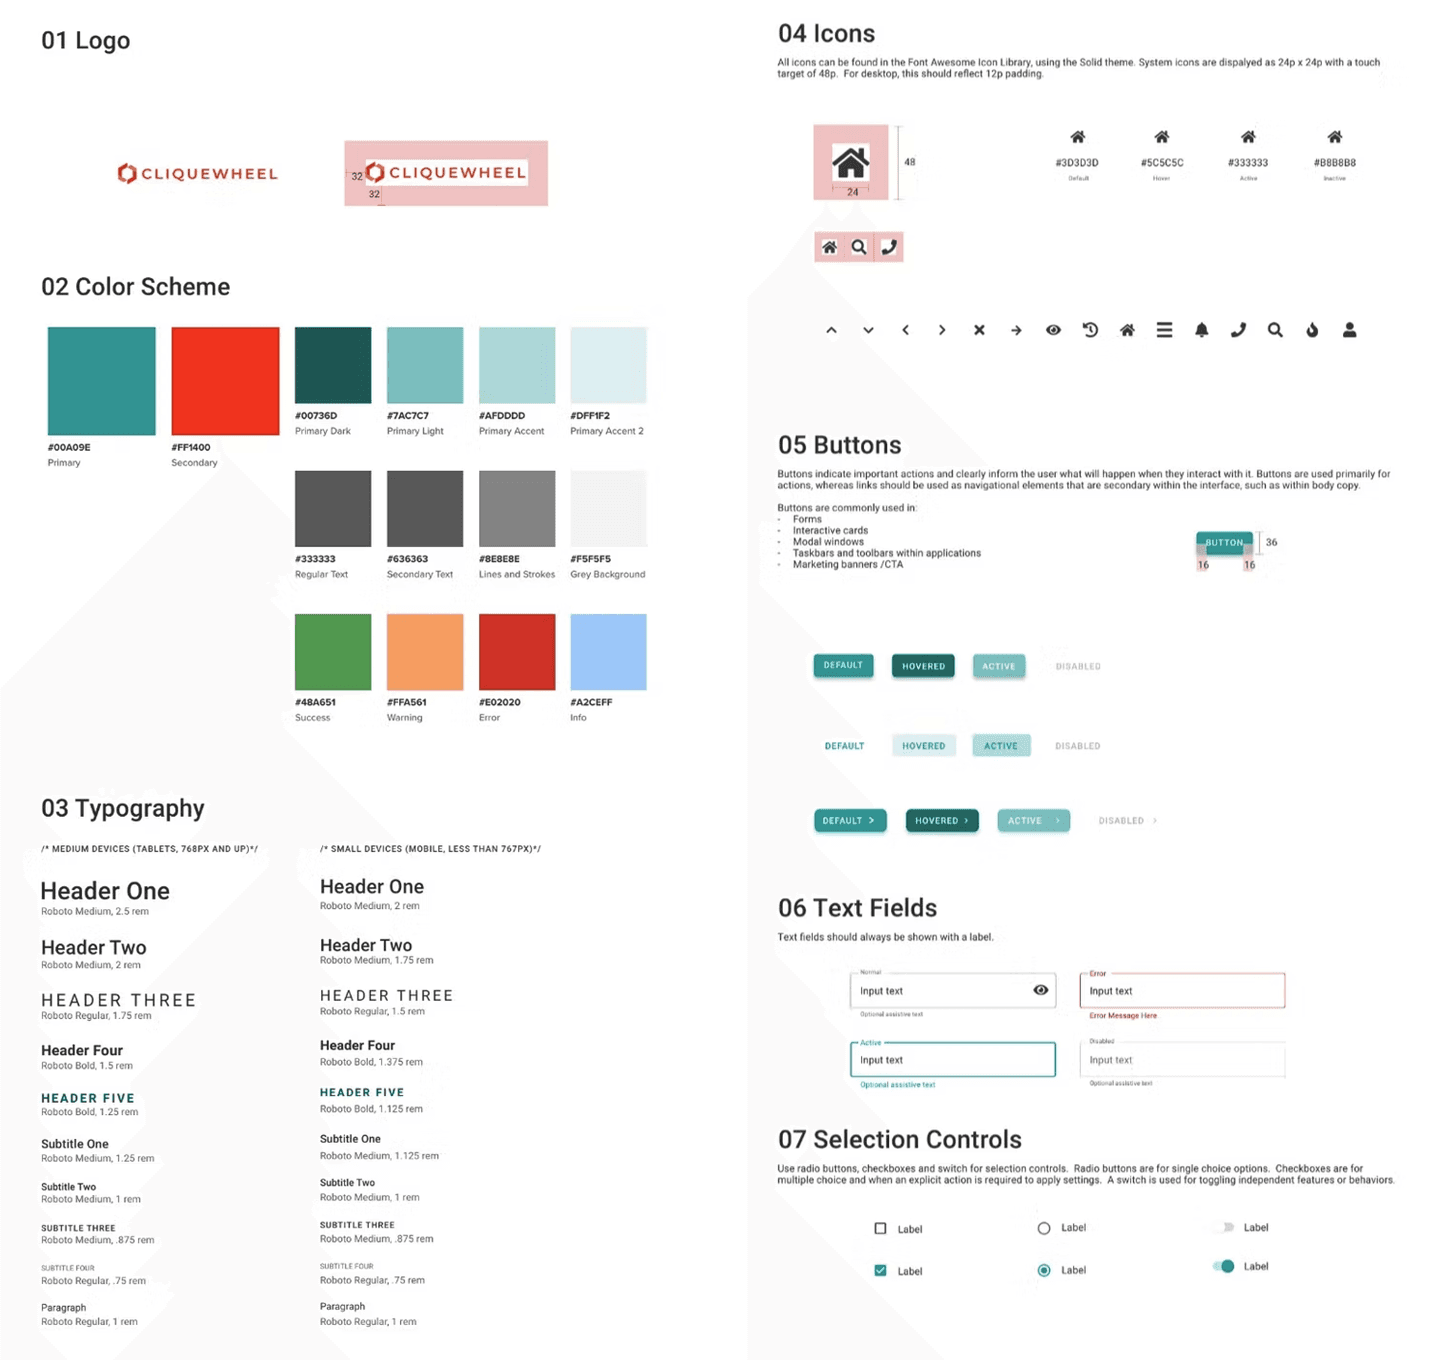The height and width of the screenshot is (1360, 1448).
Task: Click the search icon in the pink three-icon group
Action: [859, 247]
